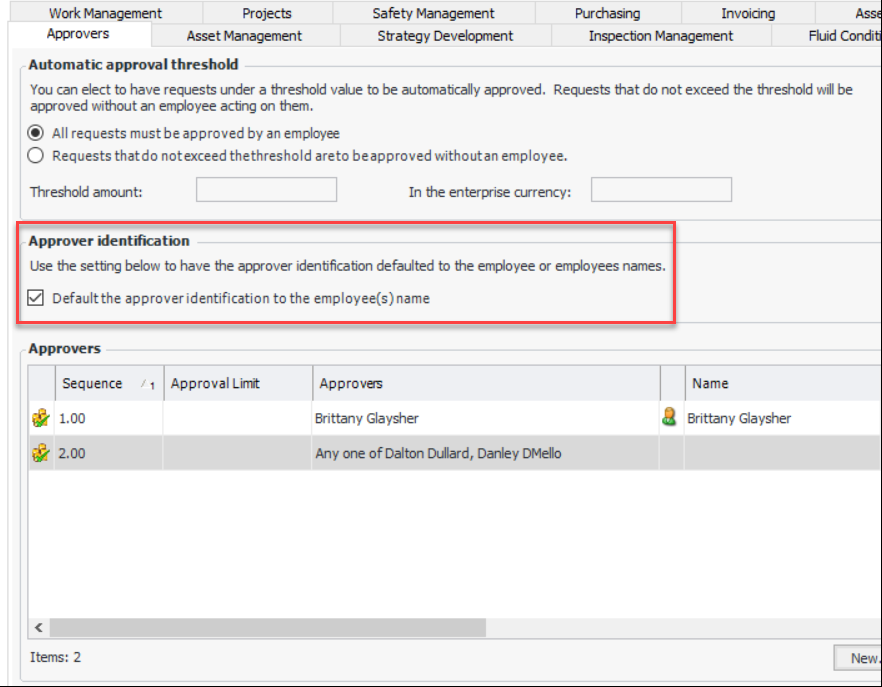Open the Purchasing tab
This screenshot has width=882, height=687.
point(607,14)
